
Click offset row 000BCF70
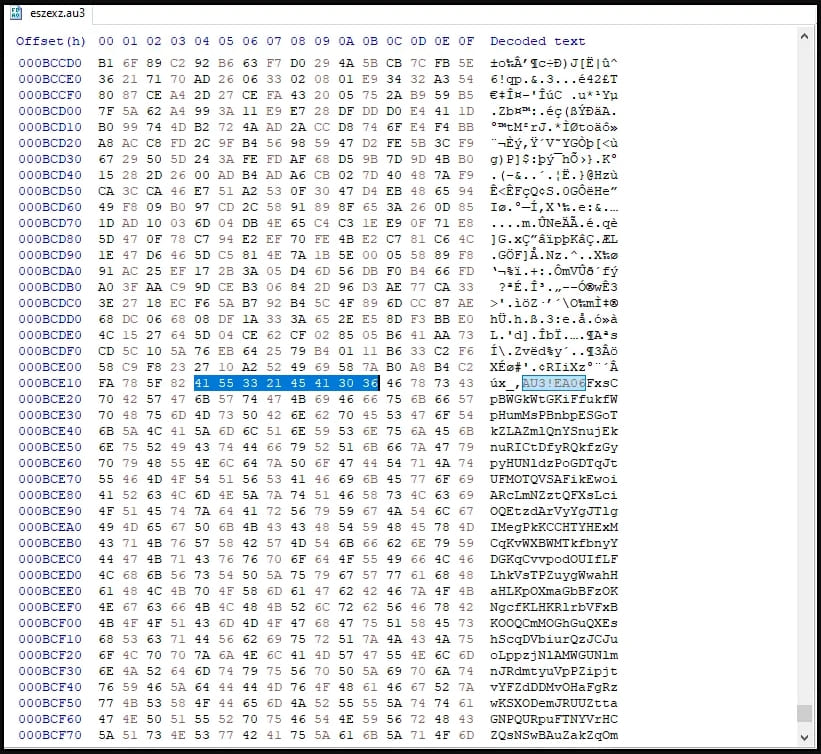50,735
